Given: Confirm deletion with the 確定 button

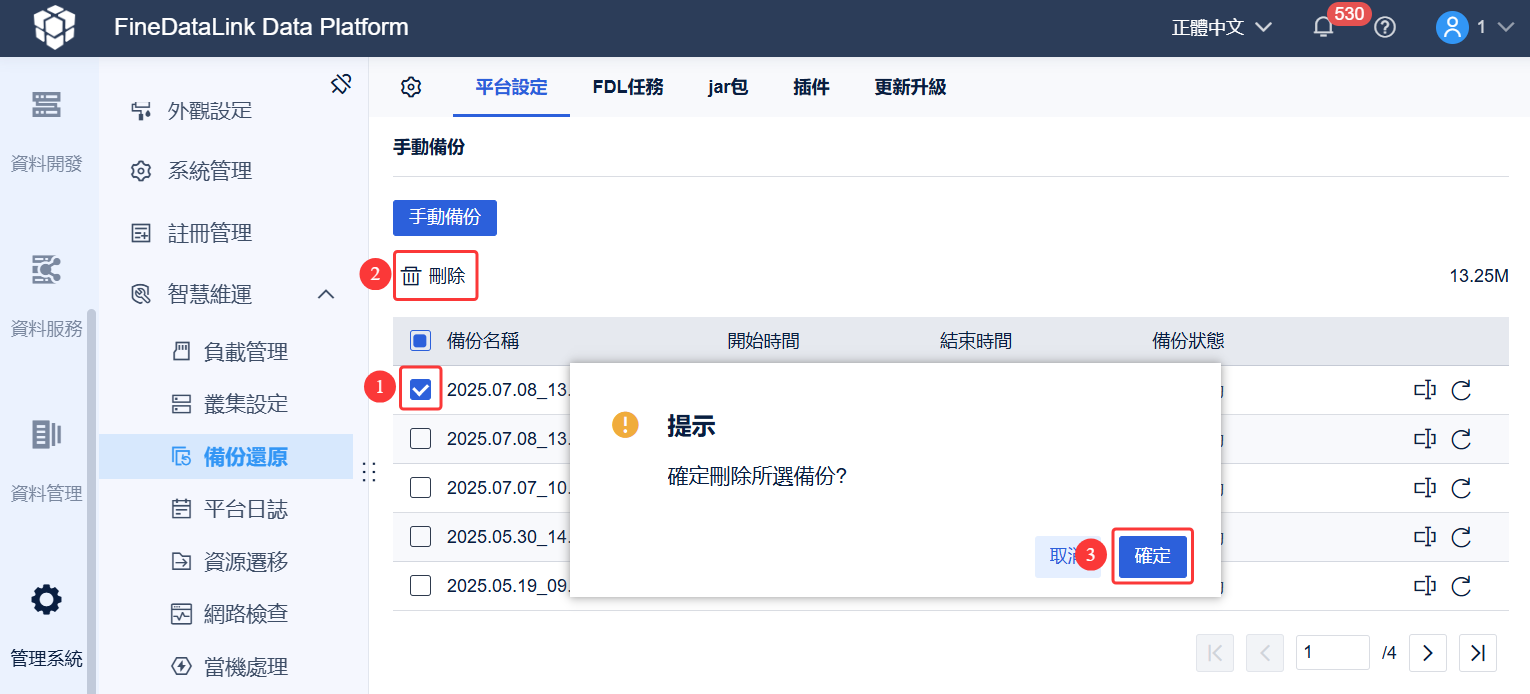Looking at the screenshot, I should [1153, 556].
